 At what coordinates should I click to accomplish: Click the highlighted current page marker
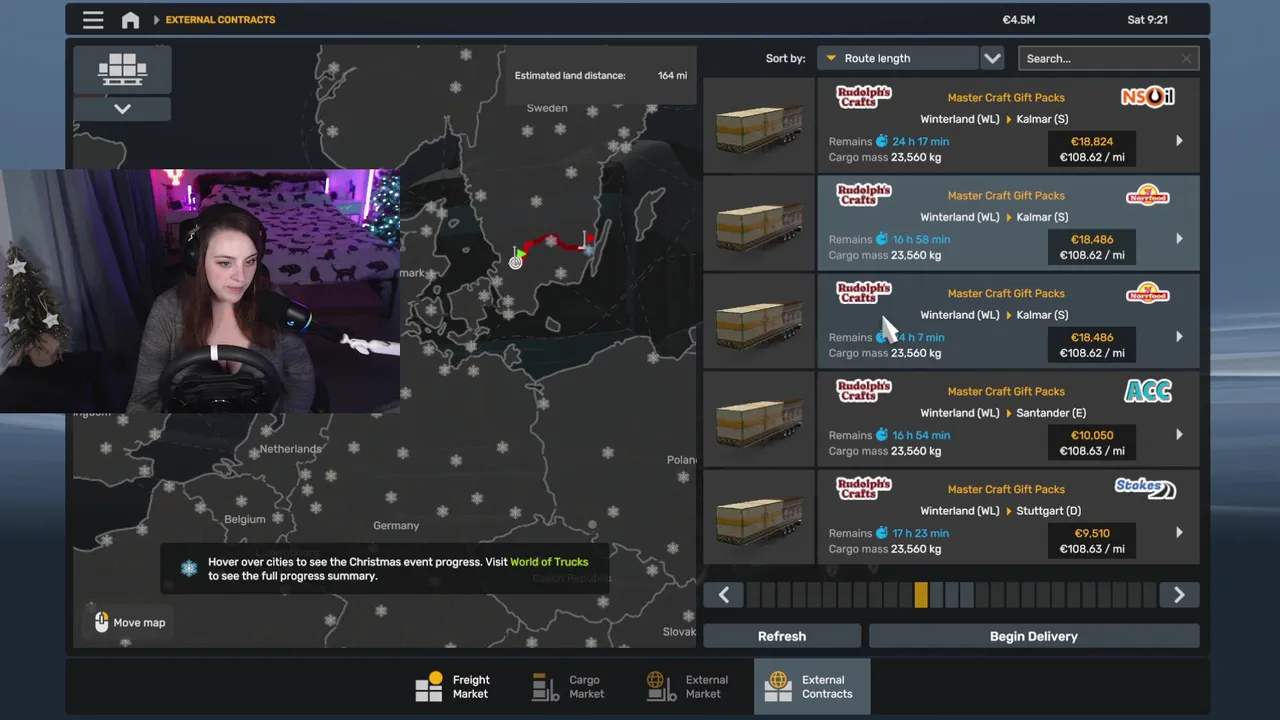920,595
